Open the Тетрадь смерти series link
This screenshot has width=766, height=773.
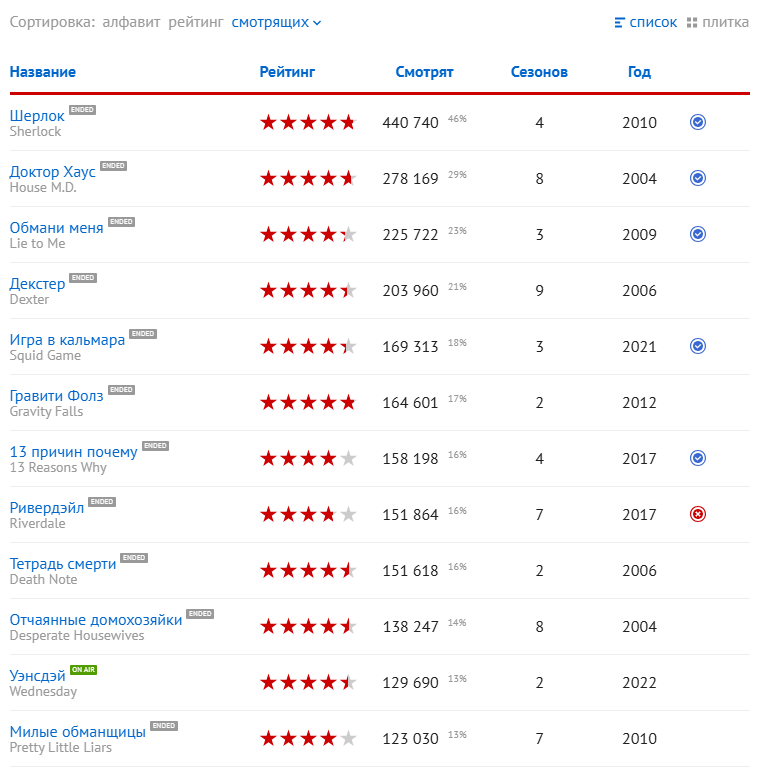click(63, 564)
